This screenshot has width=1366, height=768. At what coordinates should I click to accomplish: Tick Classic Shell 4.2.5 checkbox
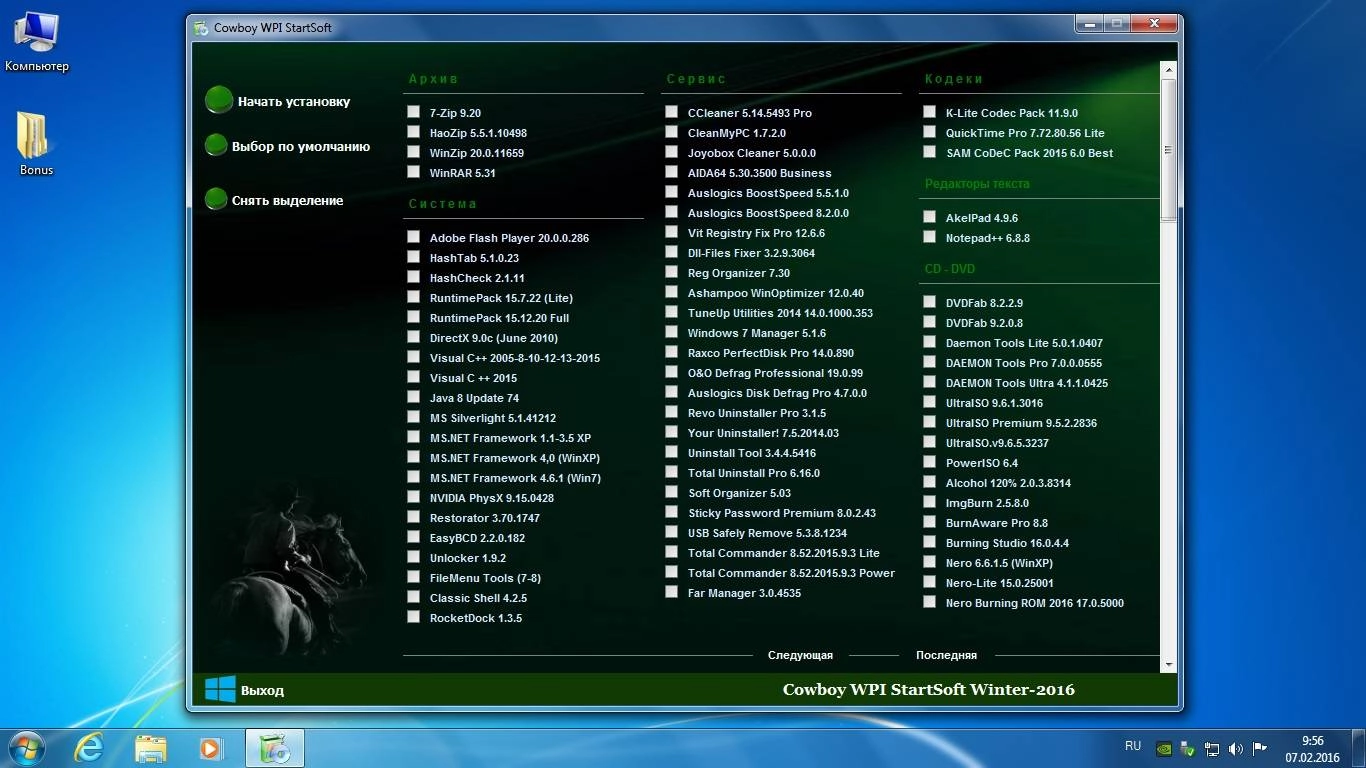click(x=414, y=597)
